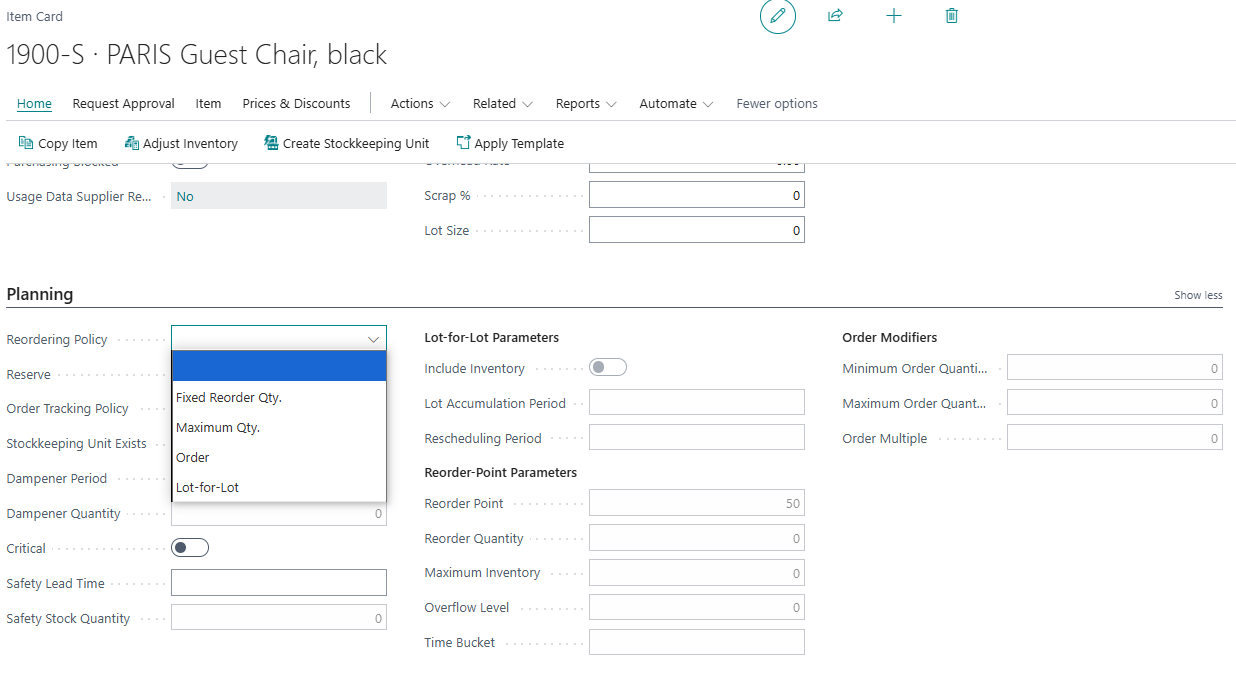Click the Item Card page label
This screenshot has width=1236, height=698.
[34, 16]
